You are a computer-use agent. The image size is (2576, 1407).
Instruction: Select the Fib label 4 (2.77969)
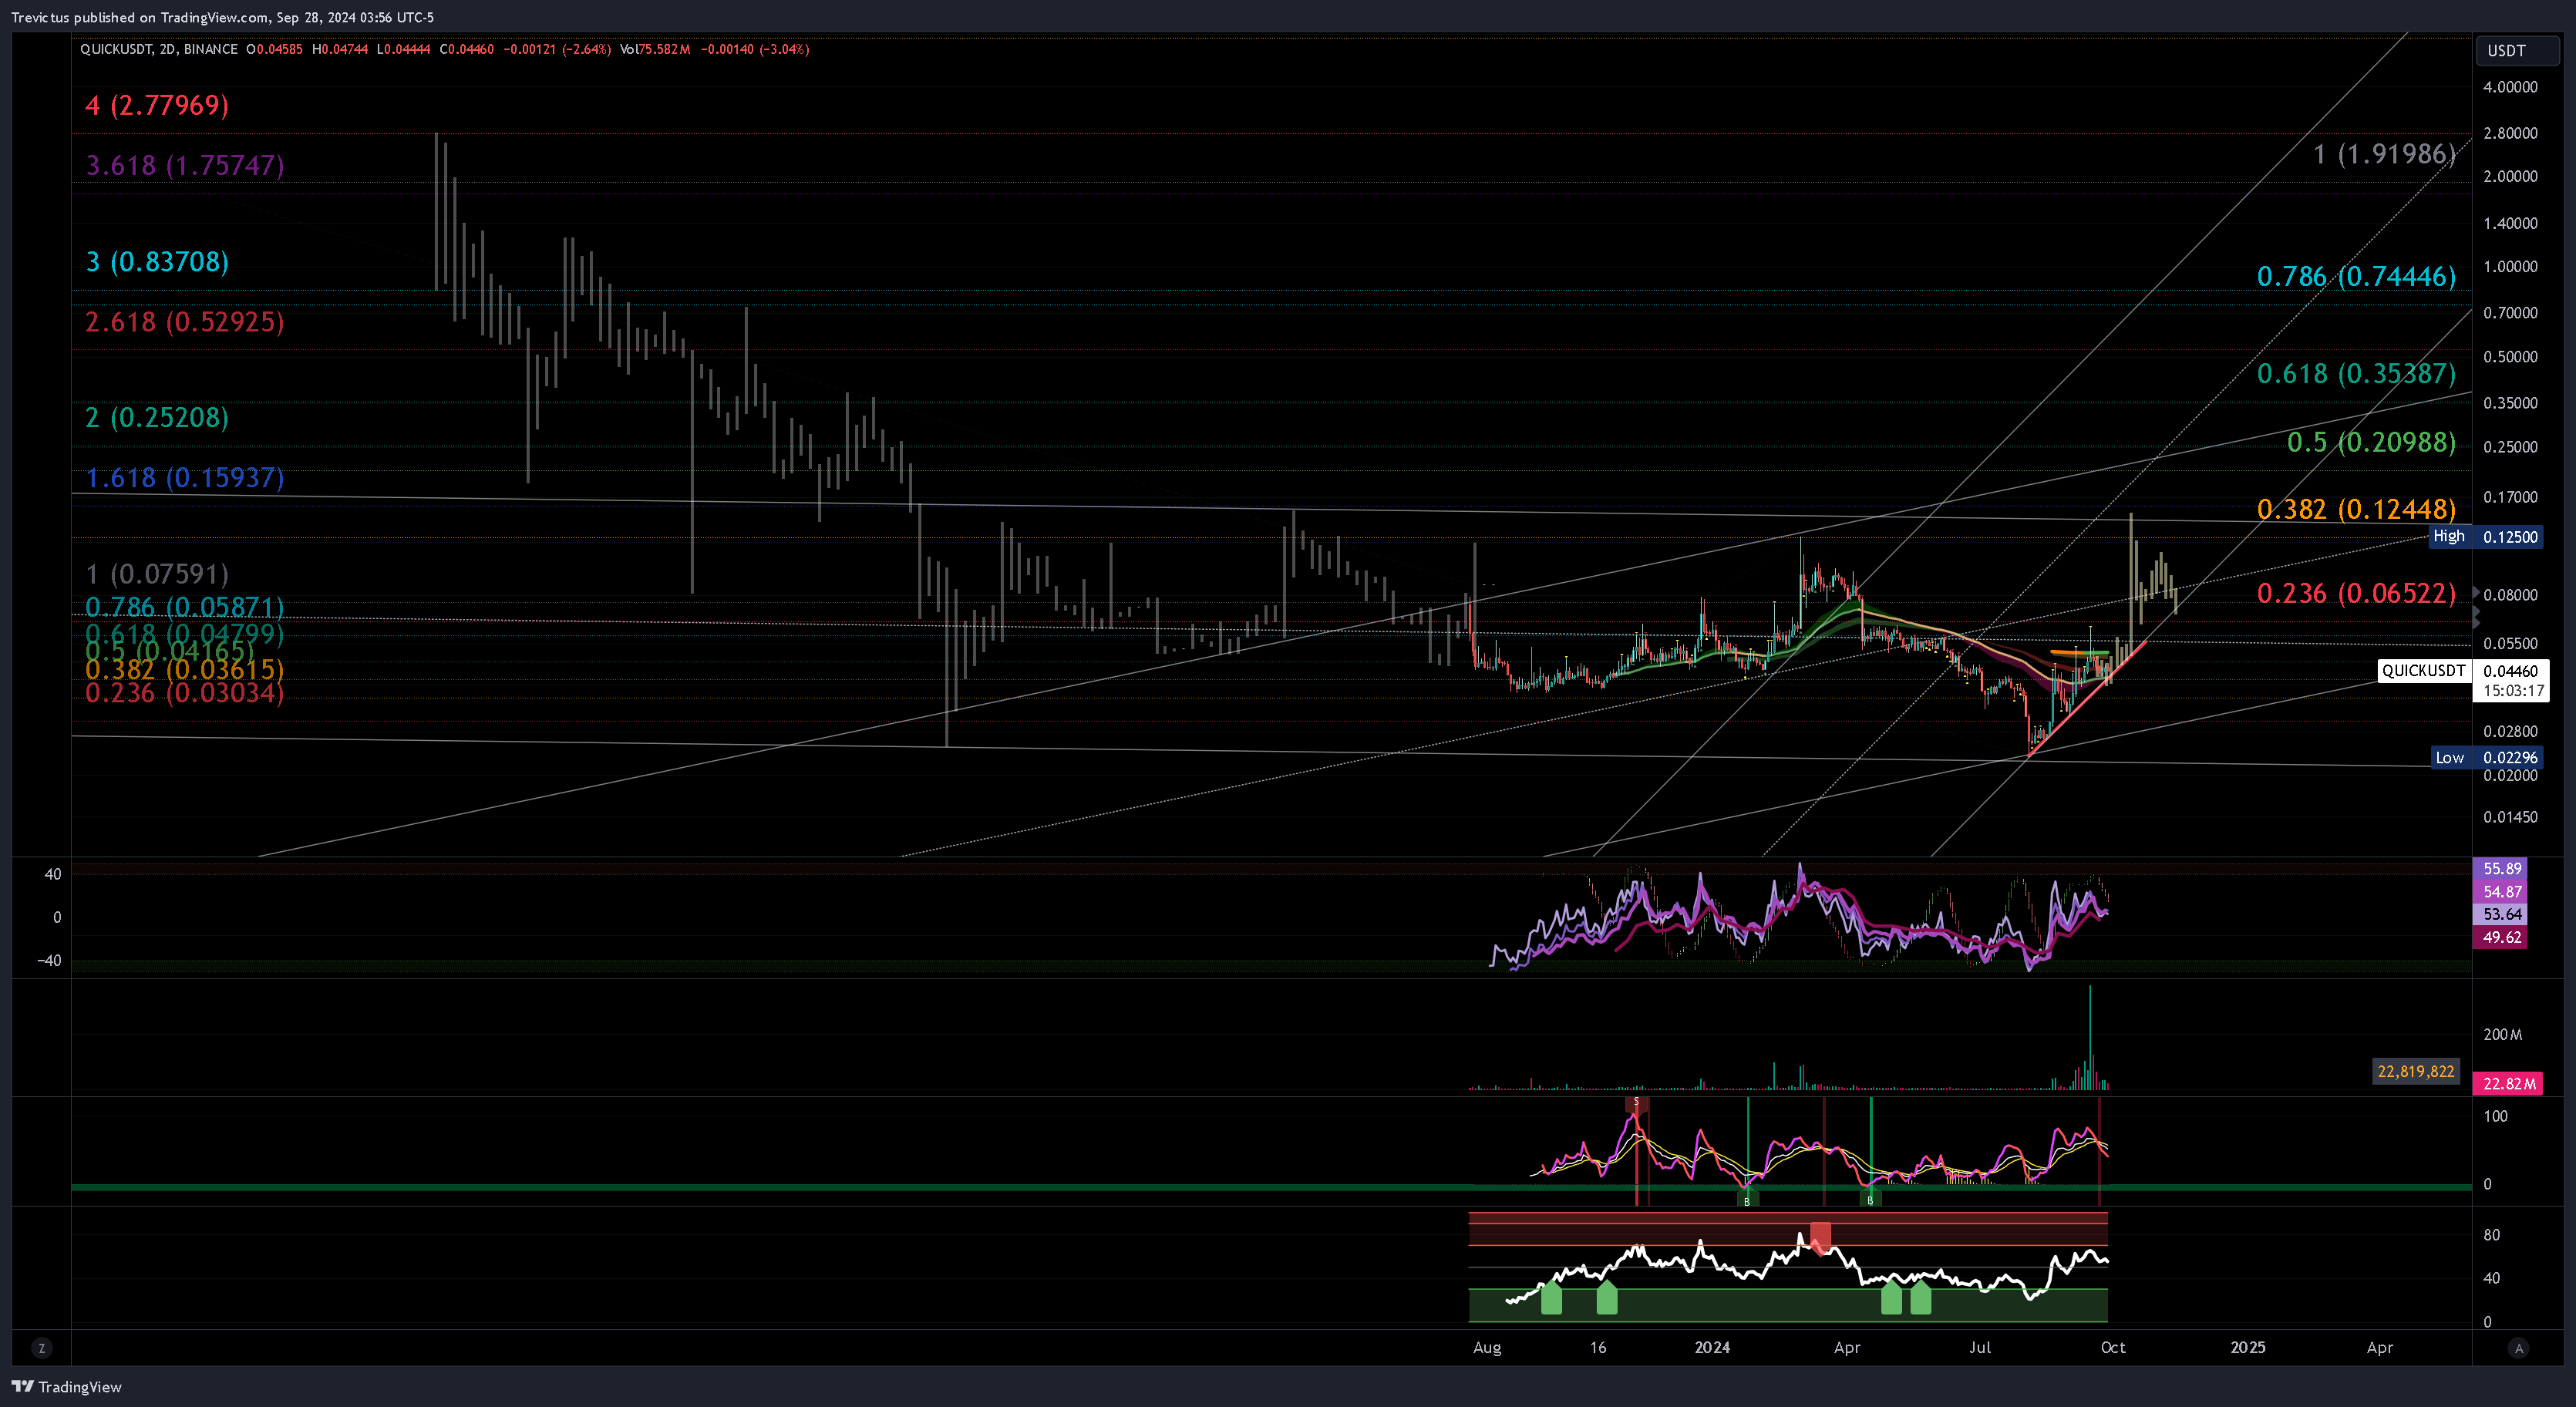tap(157, 105)
